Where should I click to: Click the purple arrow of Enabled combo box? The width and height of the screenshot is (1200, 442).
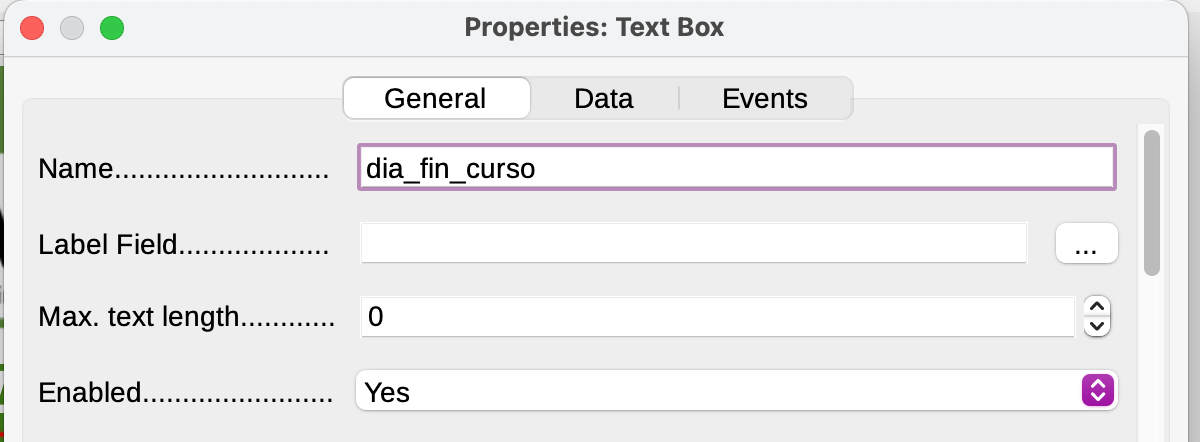point(1098,391)
